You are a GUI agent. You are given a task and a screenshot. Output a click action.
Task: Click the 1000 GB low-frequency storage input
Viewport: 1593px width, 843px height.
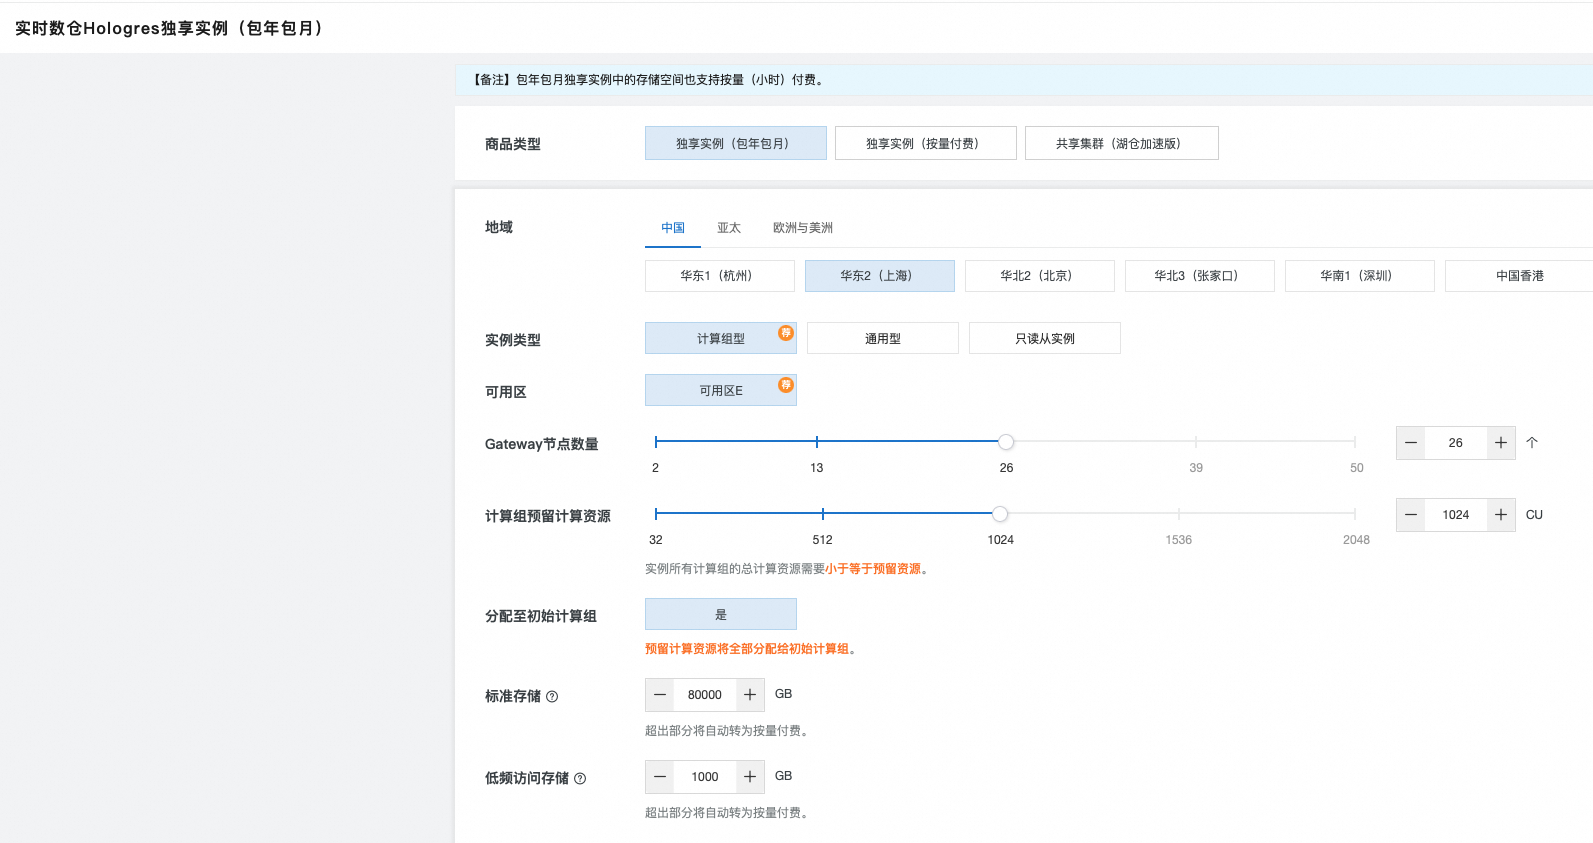pyautogui.click(x=705, y=777)
